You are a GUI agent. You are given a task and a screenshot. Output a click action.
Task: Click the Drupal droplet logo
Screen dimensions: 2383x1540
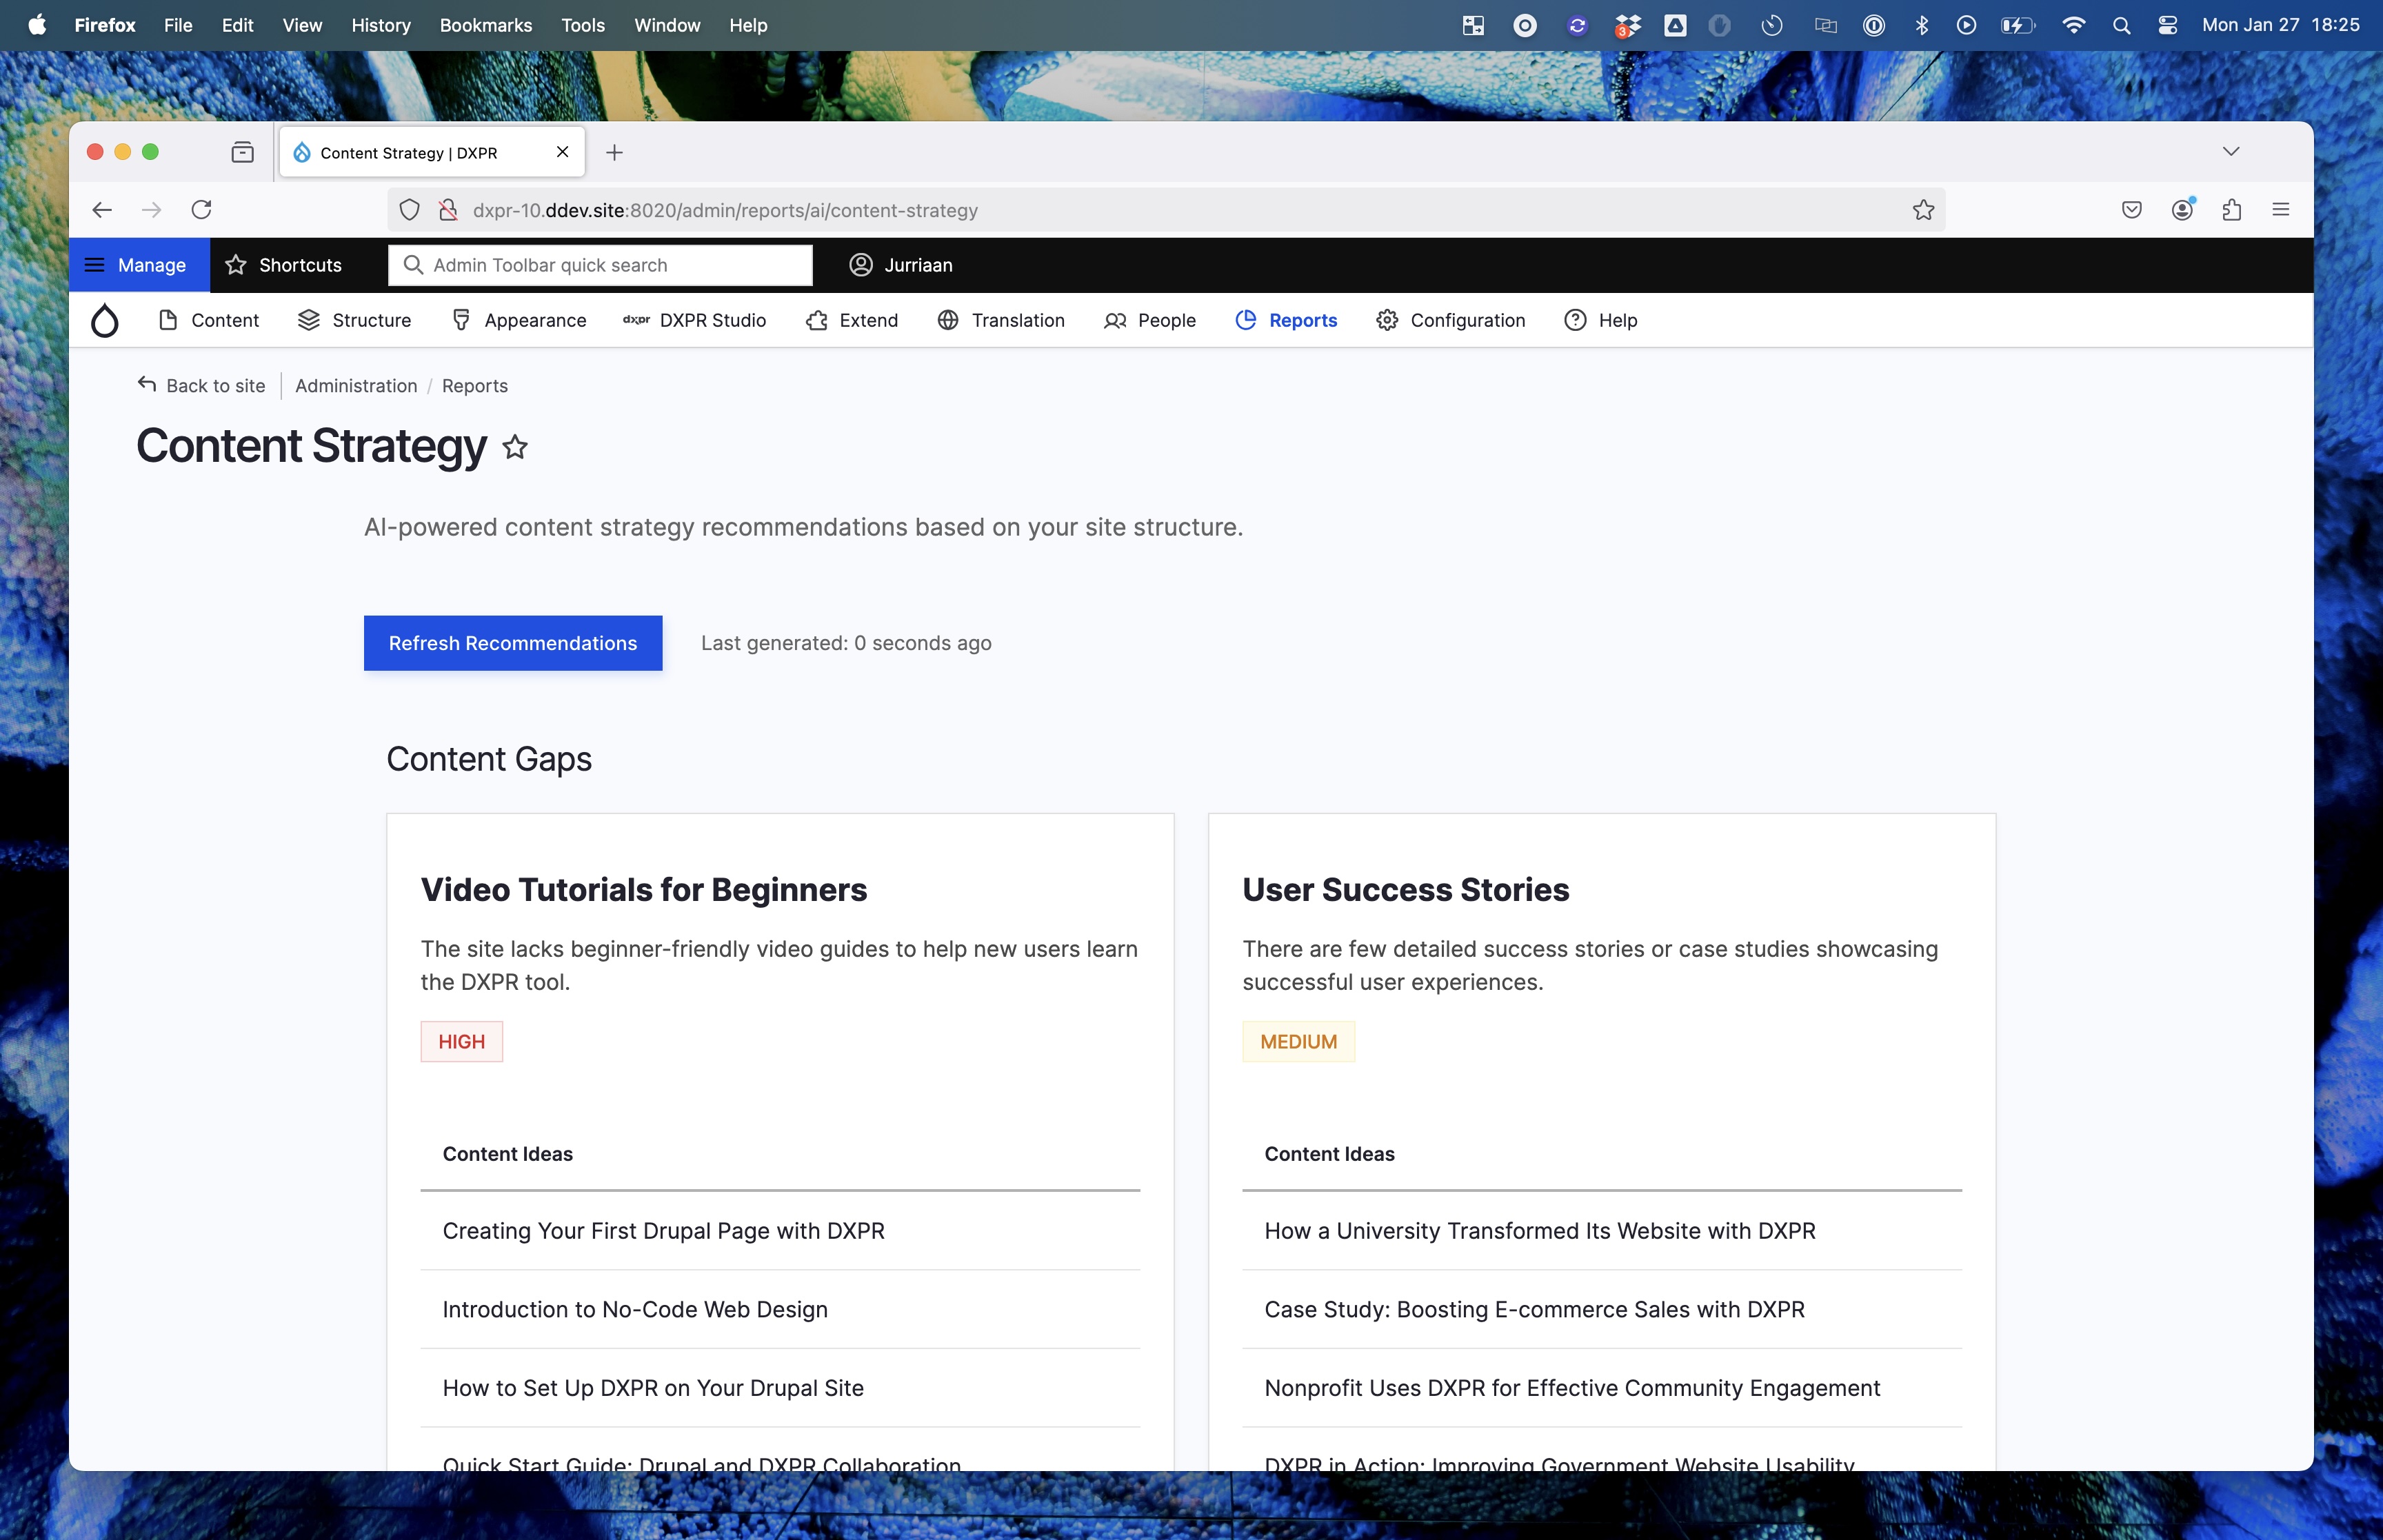click(x=105, y=320)
